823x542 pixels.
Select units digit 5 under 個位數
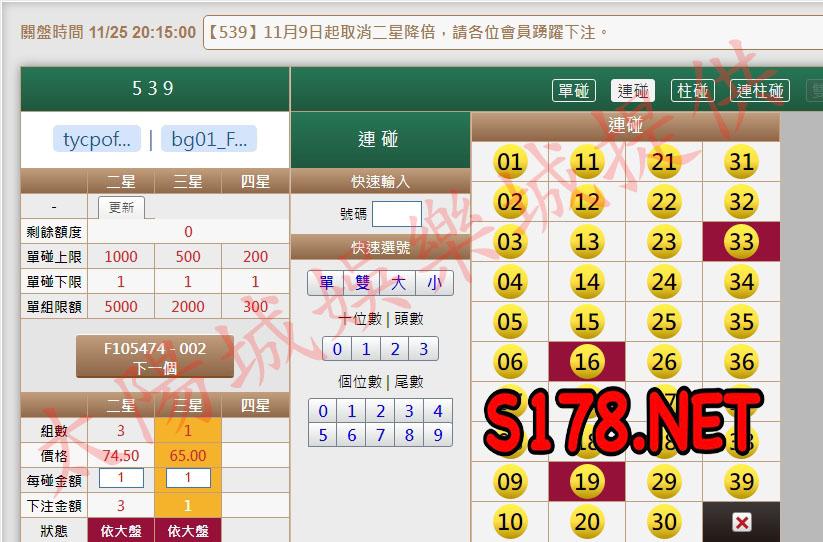(x=323, y=434)
